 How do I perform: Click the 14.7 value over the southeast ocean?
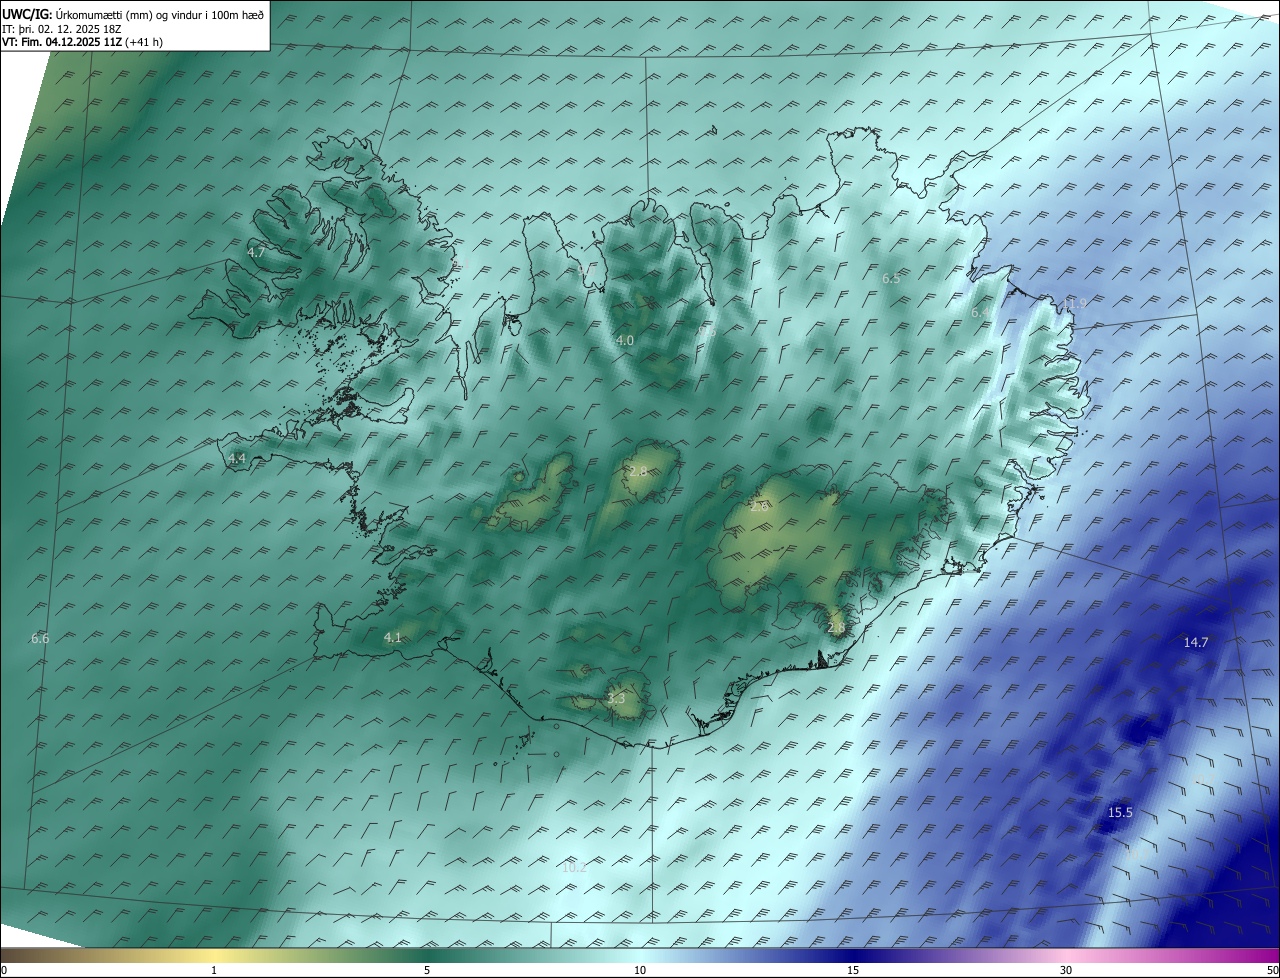pyautogui.click(x=1196, y=643)
